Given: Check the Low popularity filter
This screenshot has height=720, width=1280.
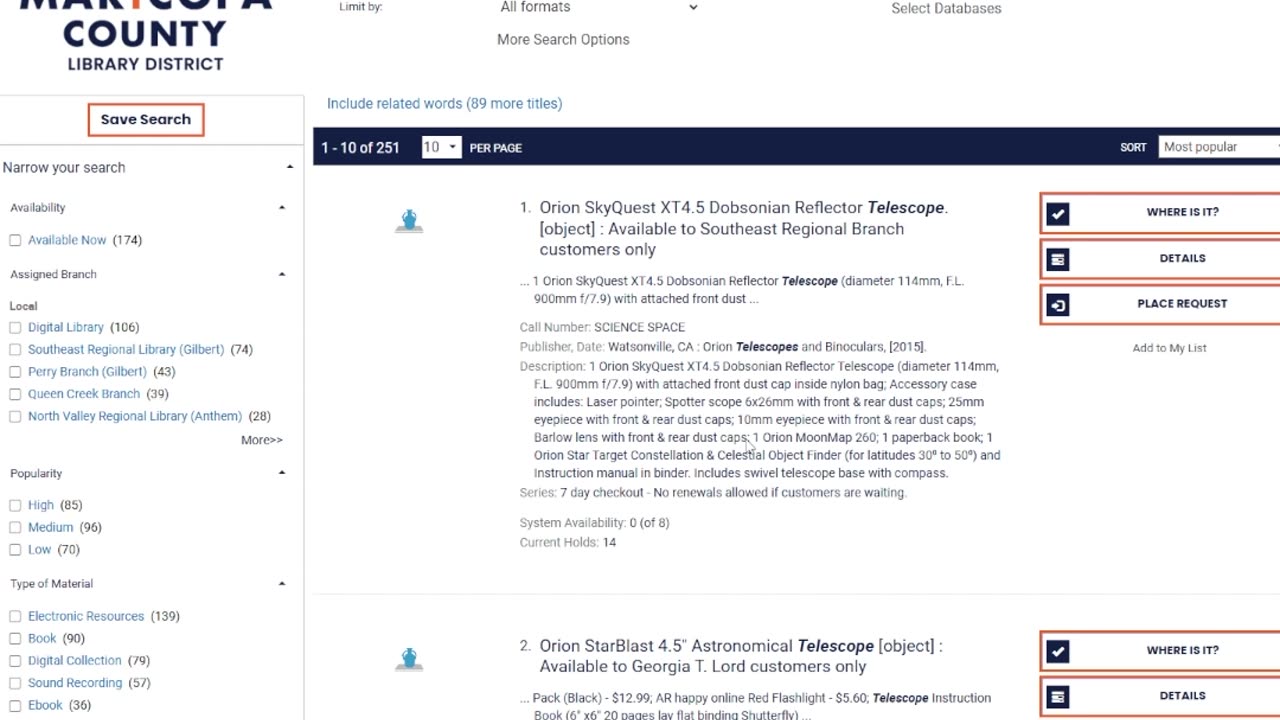Looking at the screenshot, I should click(x=15, y=549).
